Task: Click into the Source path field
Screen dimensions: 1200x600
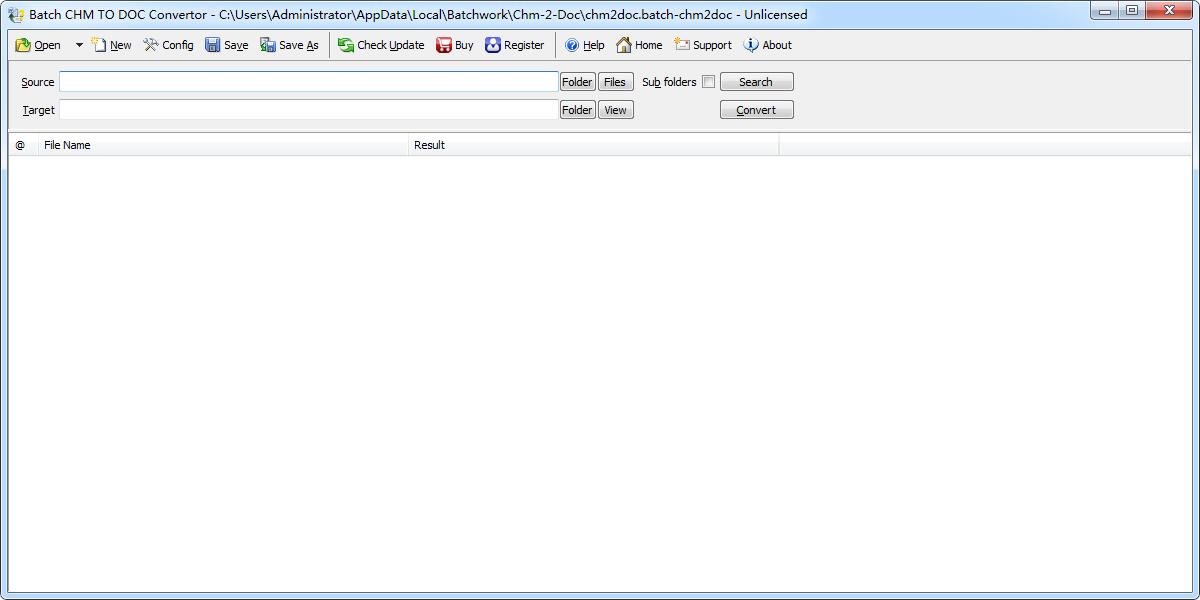Action: coord(309,82)
